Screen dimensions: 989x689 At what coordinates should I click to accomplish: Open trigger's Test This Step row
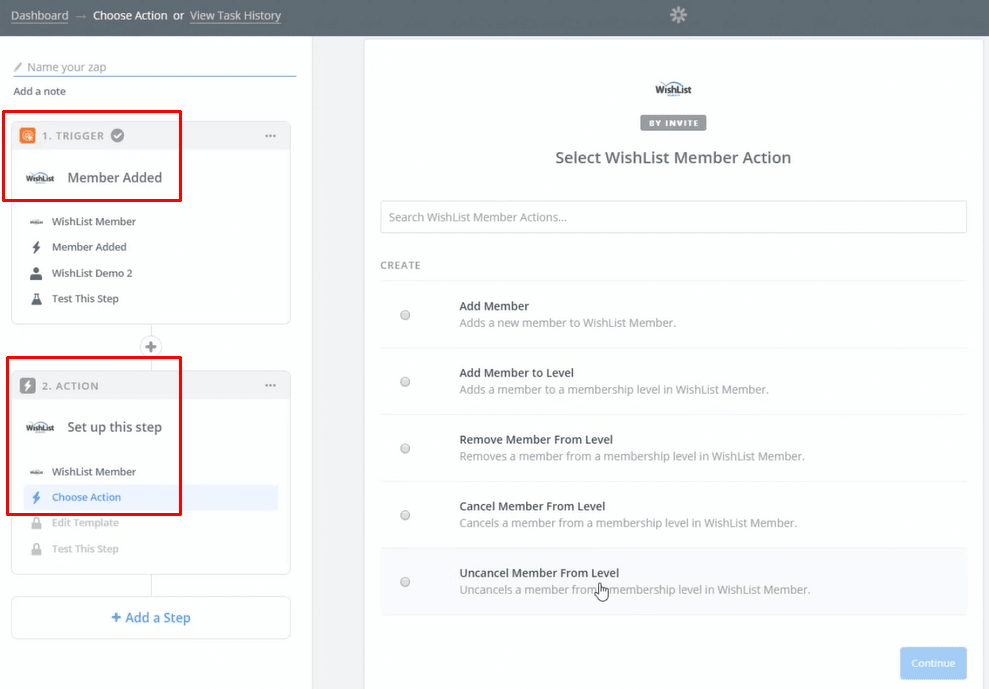pyautogui.click(x=151, y=299)
